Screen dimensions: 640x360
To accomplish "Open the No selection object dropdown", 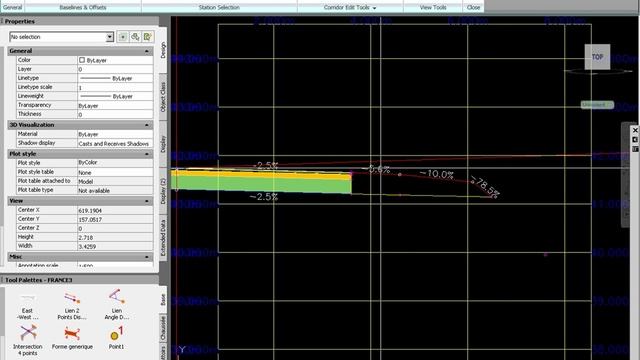I will coord(109,37).
